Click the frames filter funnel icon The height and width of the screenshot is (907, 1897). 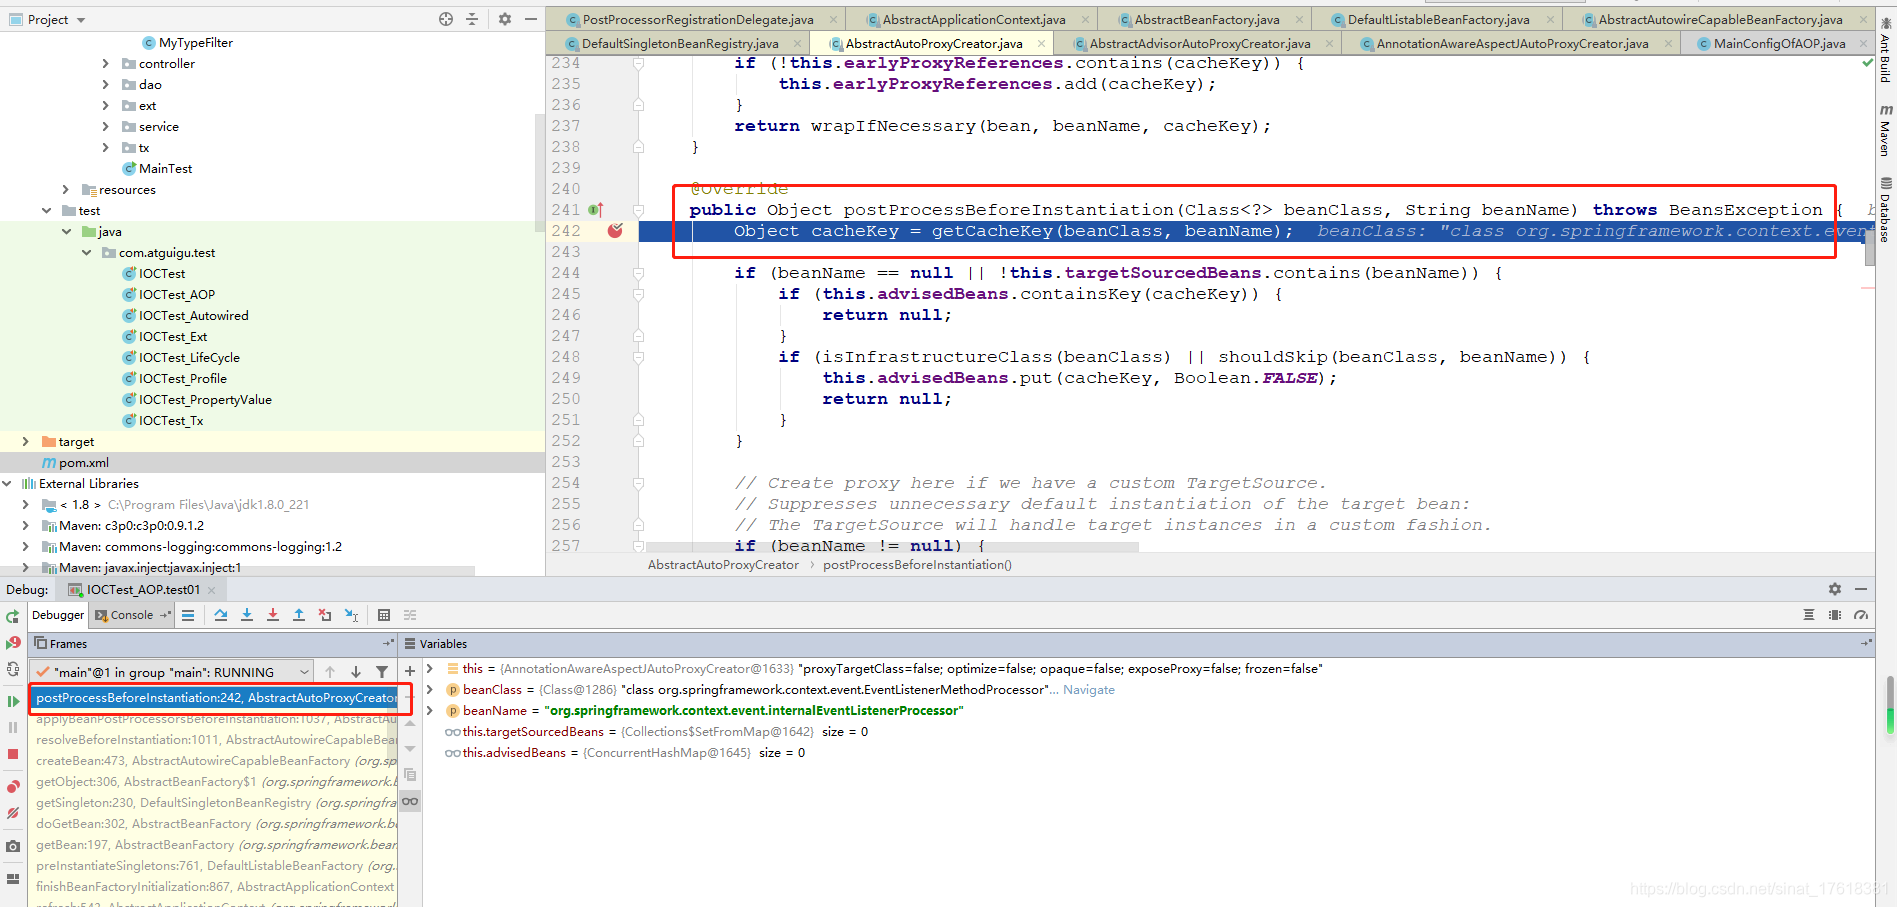pyautogui.click(x=382, y=672)
